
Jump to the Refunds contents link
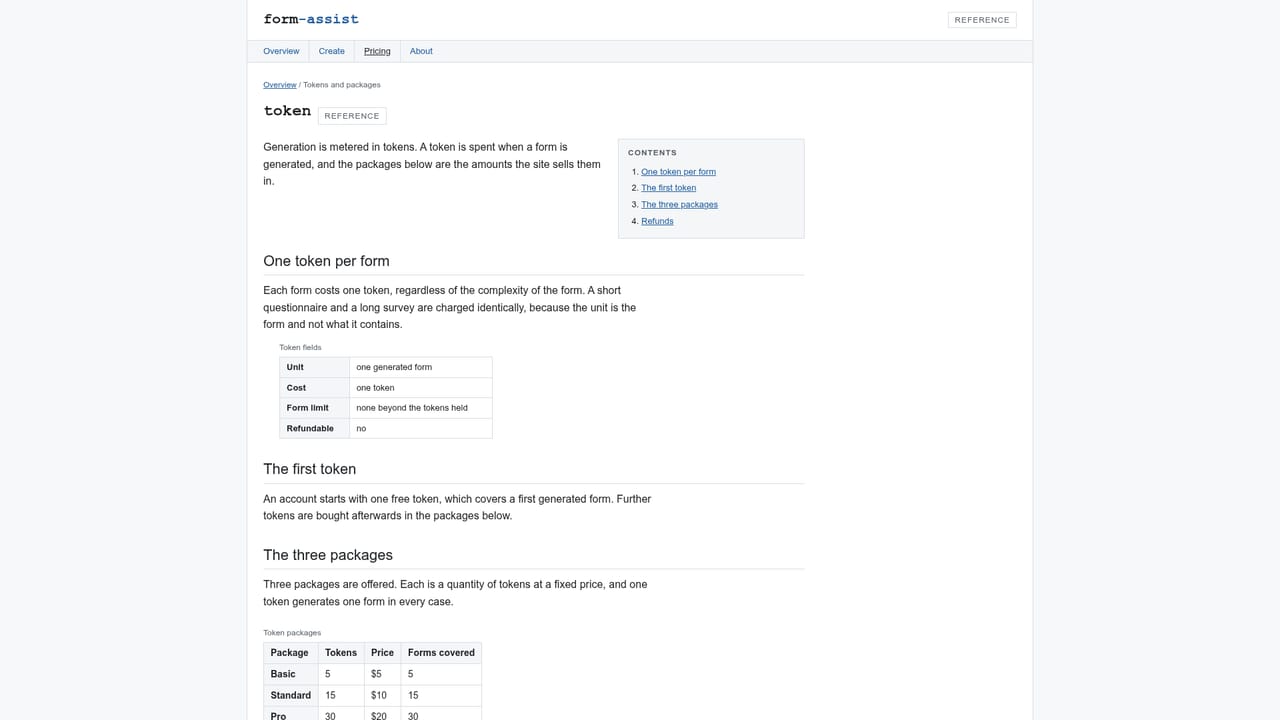(657, 221)
